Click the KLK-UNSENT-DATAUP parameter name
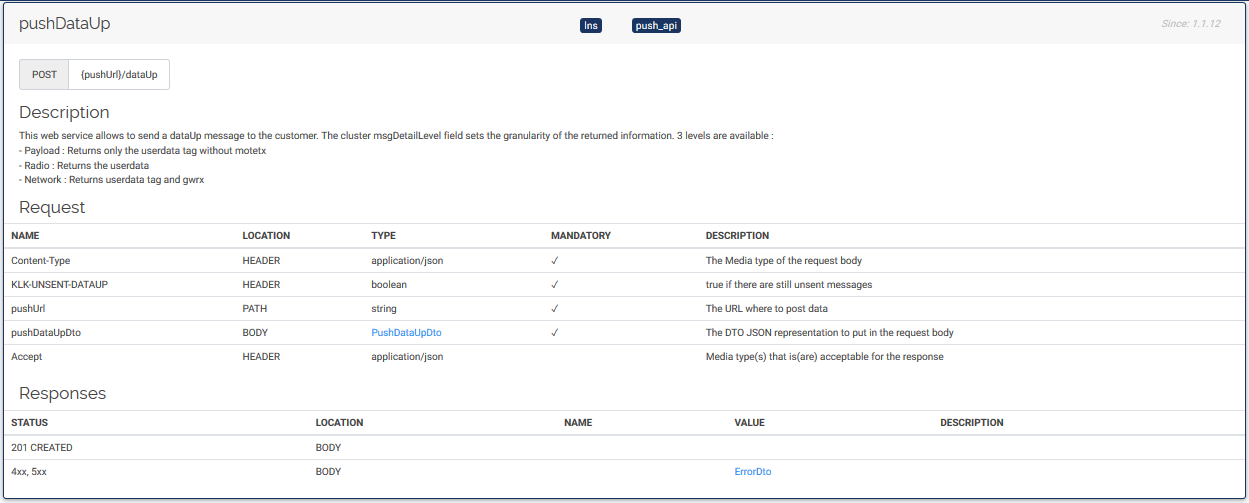The width and height of the screenshot is (1249, 503). click(59, 285)
